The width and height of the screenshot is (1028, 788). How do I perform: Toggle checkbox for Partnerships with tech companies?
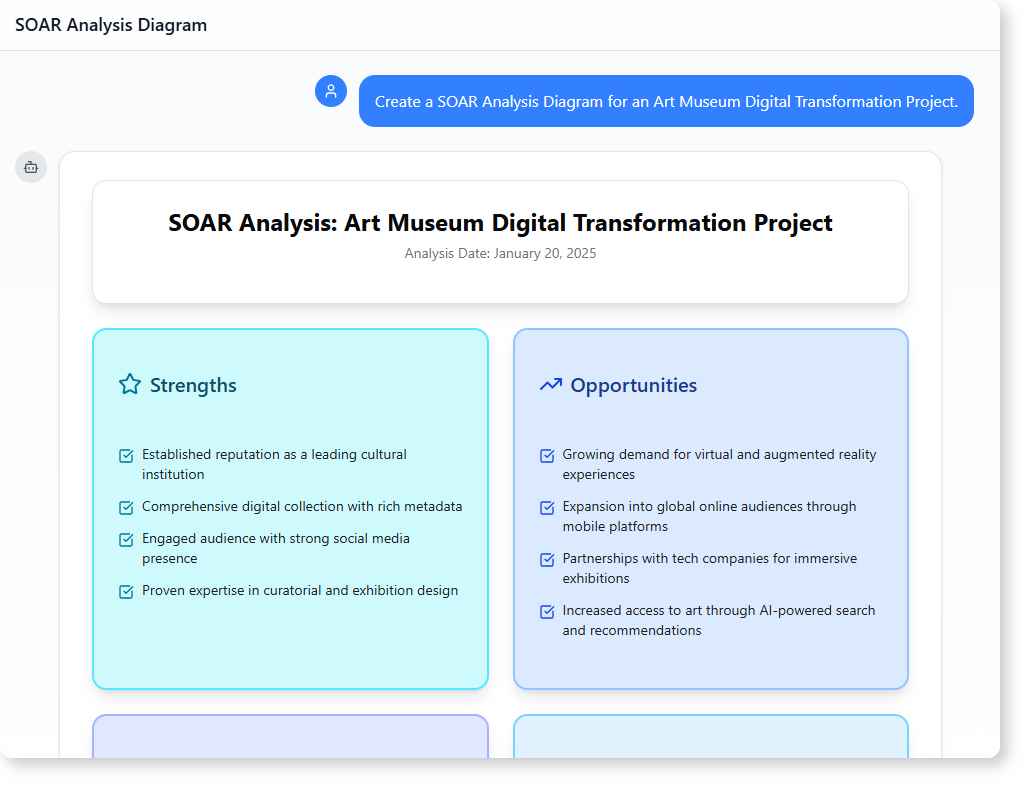pyautogui.click(x=547, y=560)
